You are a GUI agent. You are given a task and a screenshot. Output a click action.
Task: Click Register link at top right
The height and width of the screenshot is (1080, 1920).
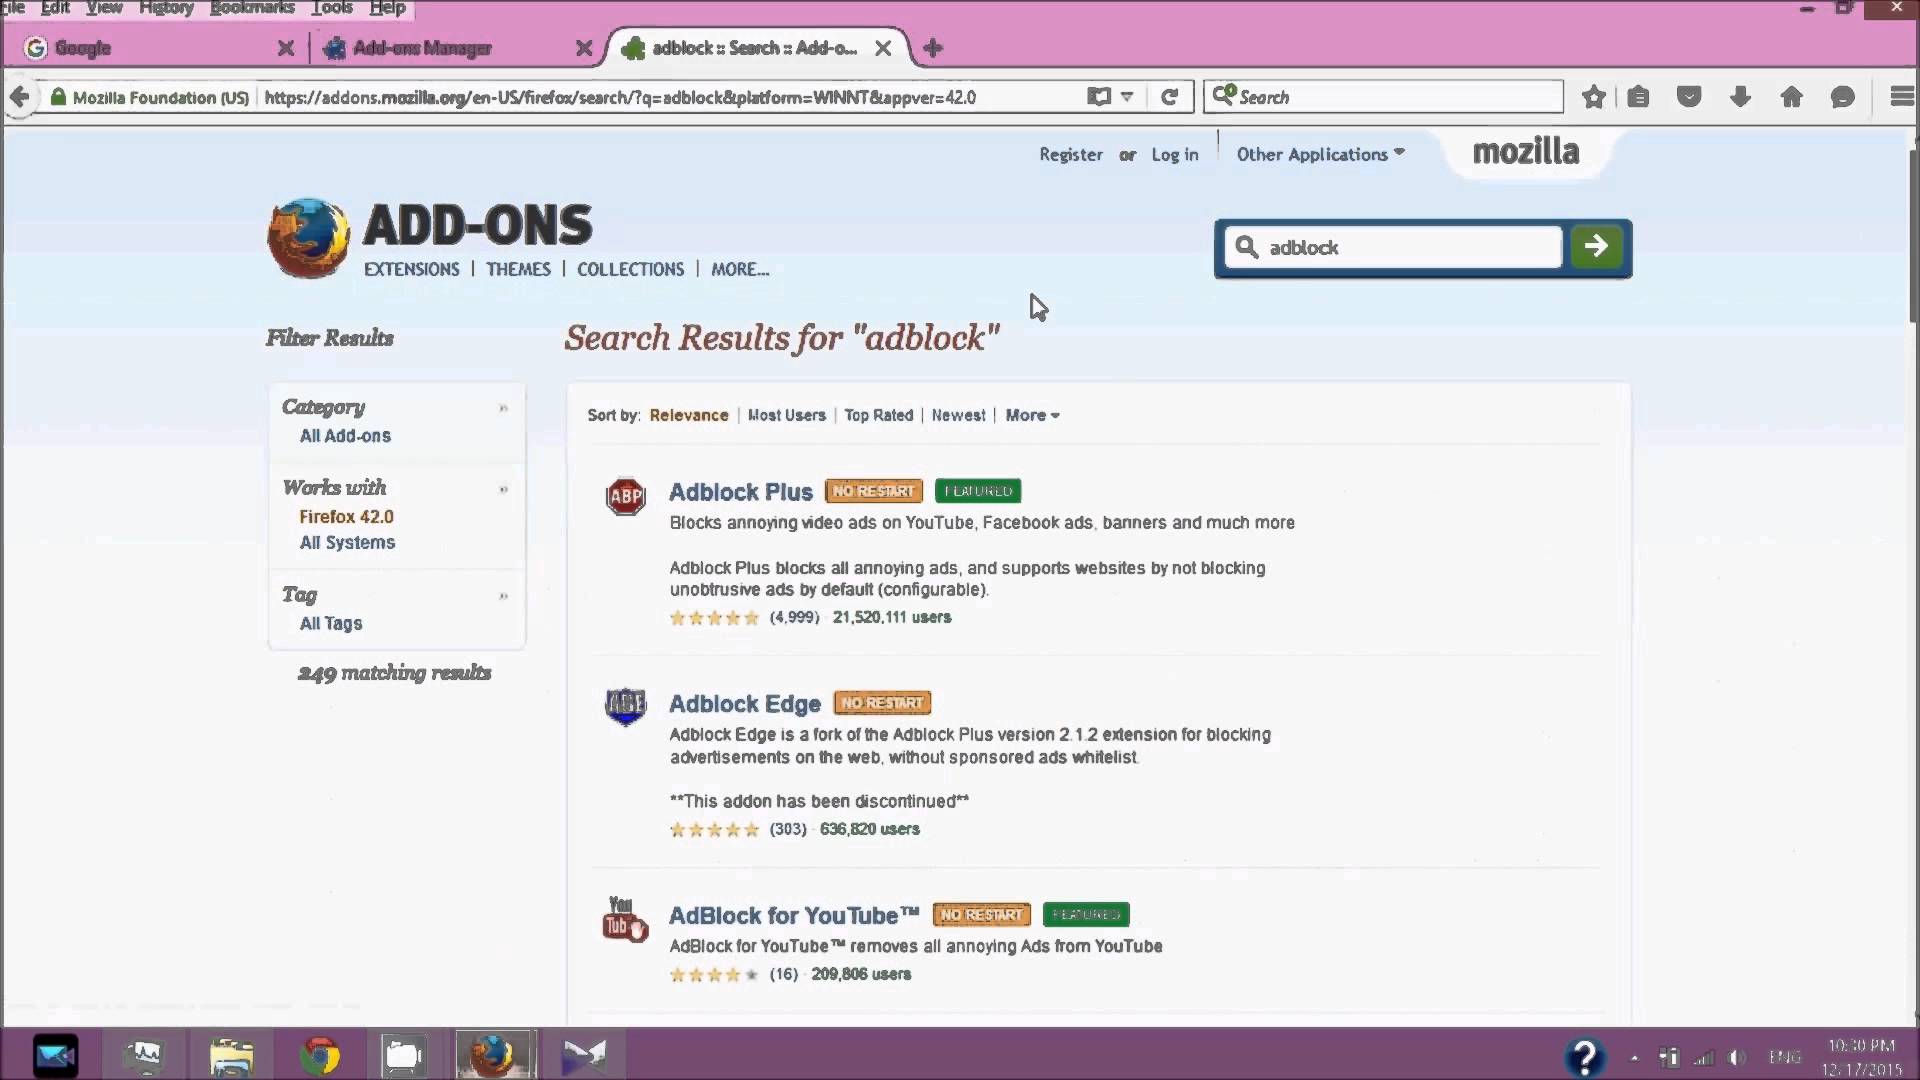(1072, 154)
